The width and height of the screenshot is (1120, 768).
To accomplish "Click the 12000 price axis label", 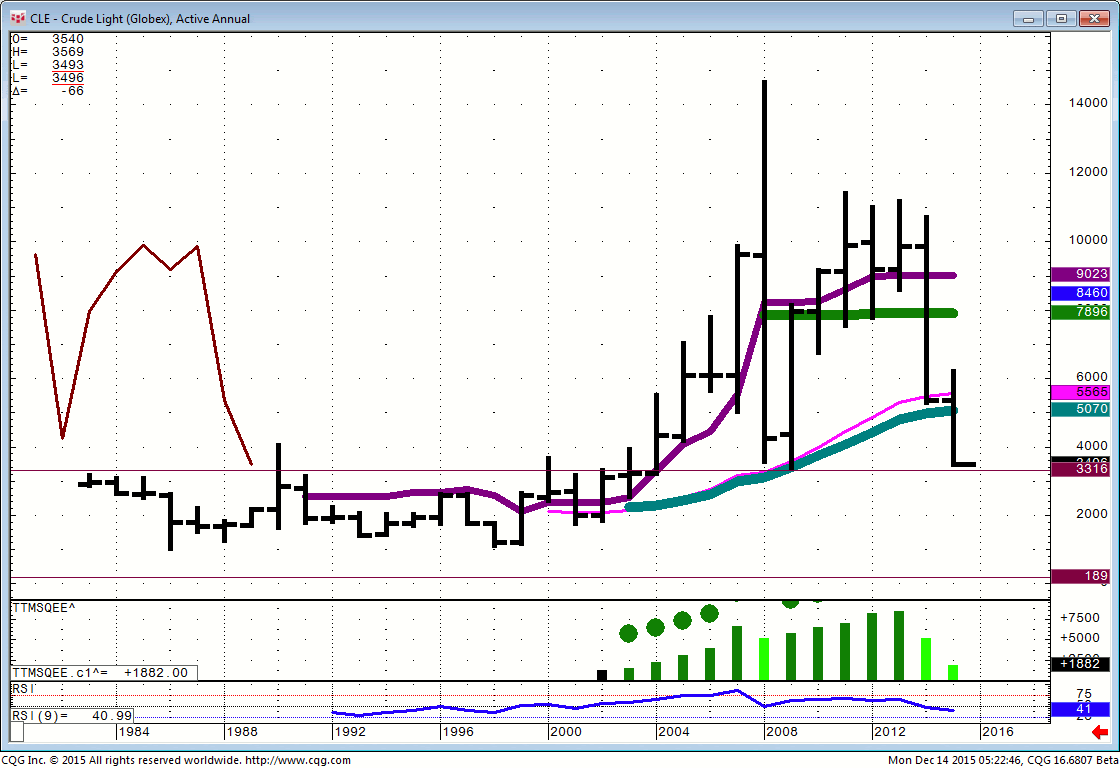I will (1088, 171).
